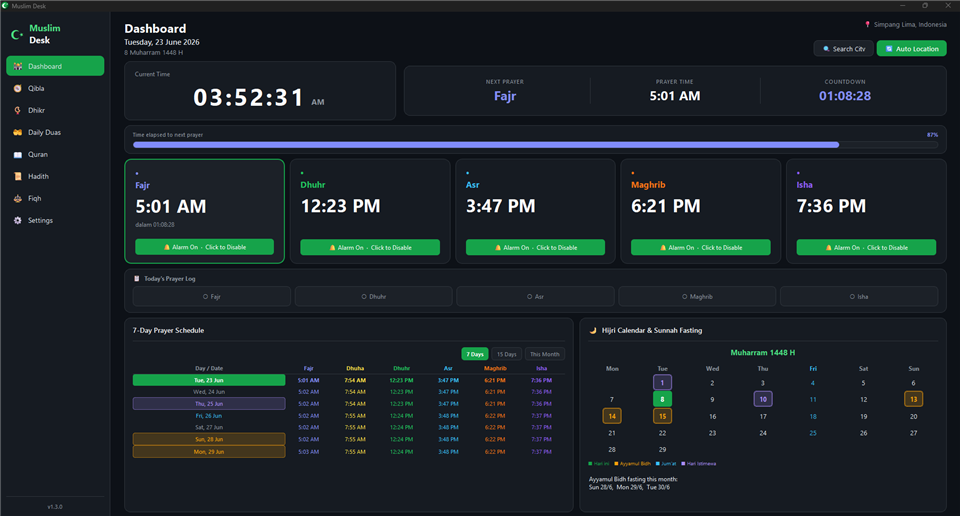The height and width of the screenshot is (516, 960).
Task: Mark Isha as prayed in Today's Prayer Log
Action: 859,296
